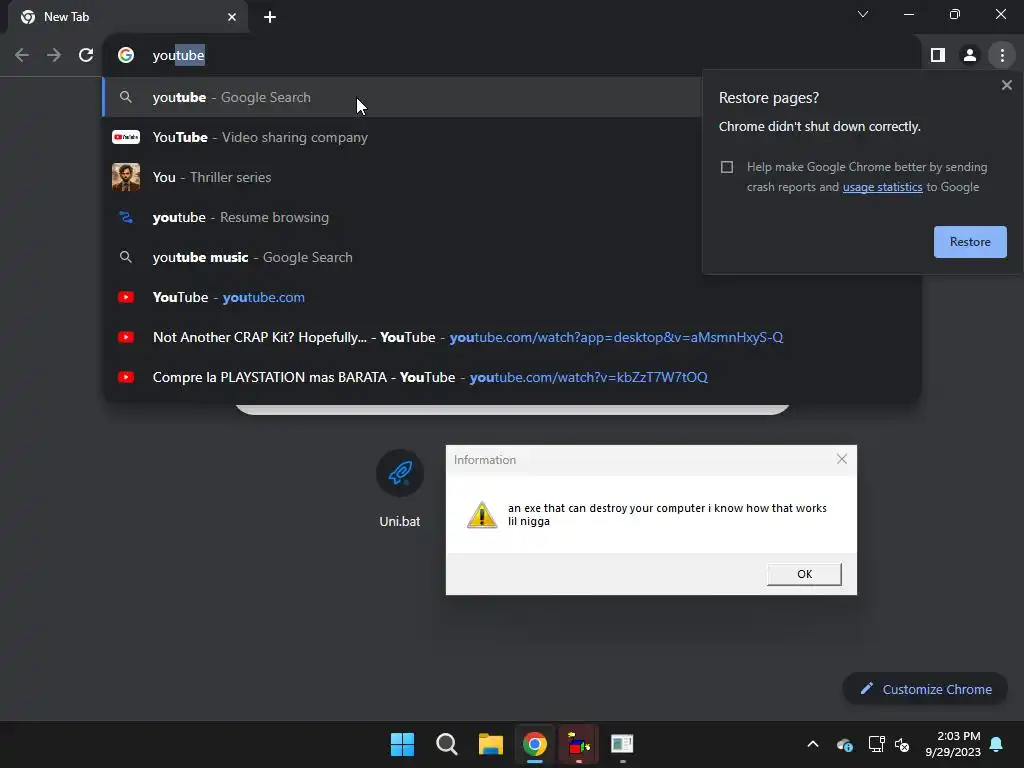The height and width of the screenshot is (768, 1024).
Task: Open the Windows Start menu
Action: pyautogui.click(x=402, y=744)
